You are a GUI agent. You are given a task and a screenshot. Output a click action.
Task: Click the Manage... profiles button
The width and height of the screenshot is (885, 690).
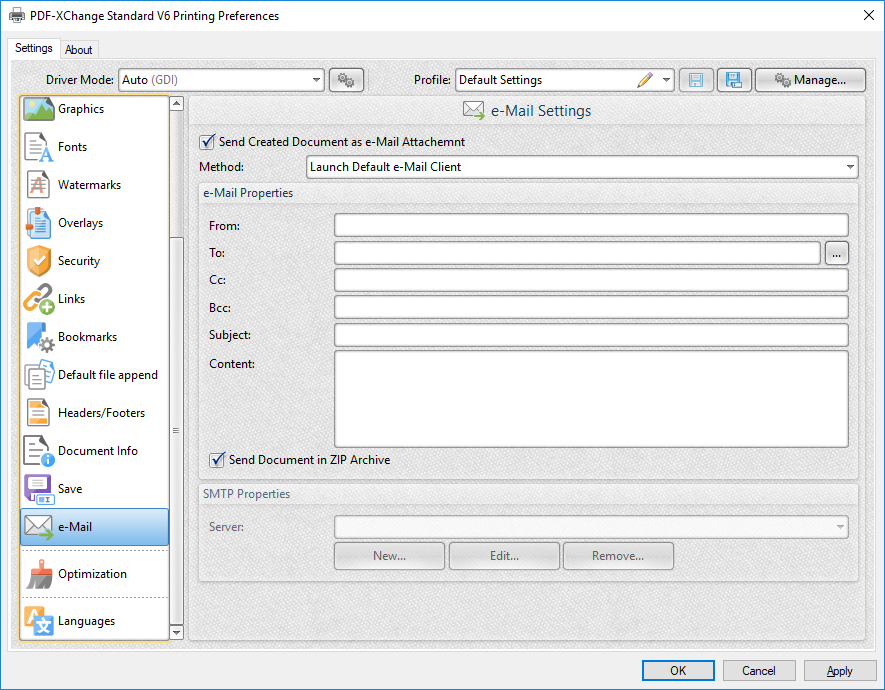click(810, 80)
